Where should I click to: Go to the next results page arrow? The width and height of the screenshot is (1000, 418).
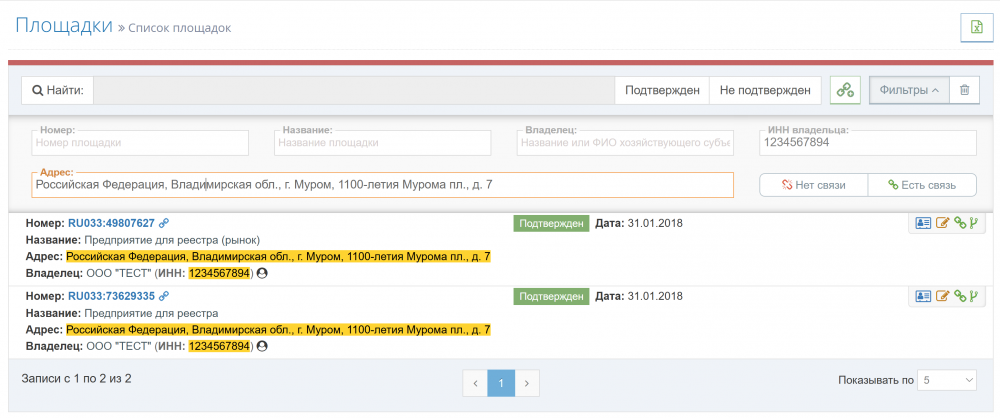coord(527,382)
